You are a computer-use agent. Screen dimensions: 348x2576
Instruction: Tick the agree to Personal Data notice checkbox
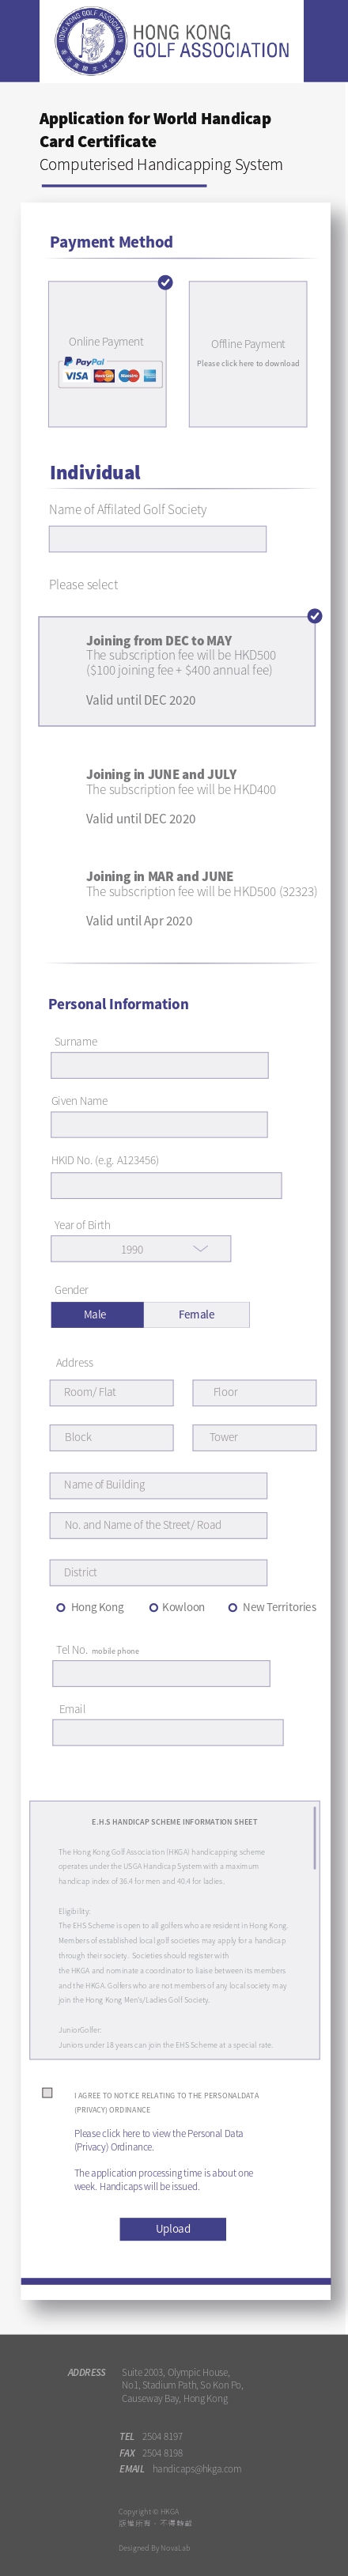point(47,2093)
